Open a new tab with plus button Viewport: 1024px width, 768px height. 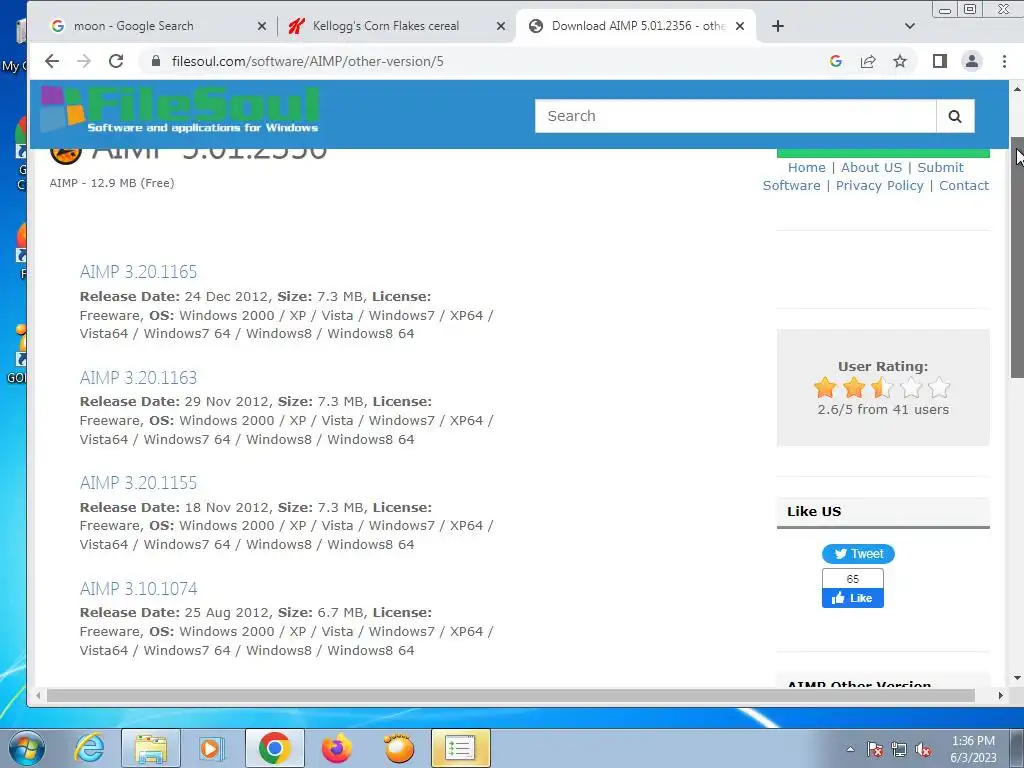(x=778, y=26)
